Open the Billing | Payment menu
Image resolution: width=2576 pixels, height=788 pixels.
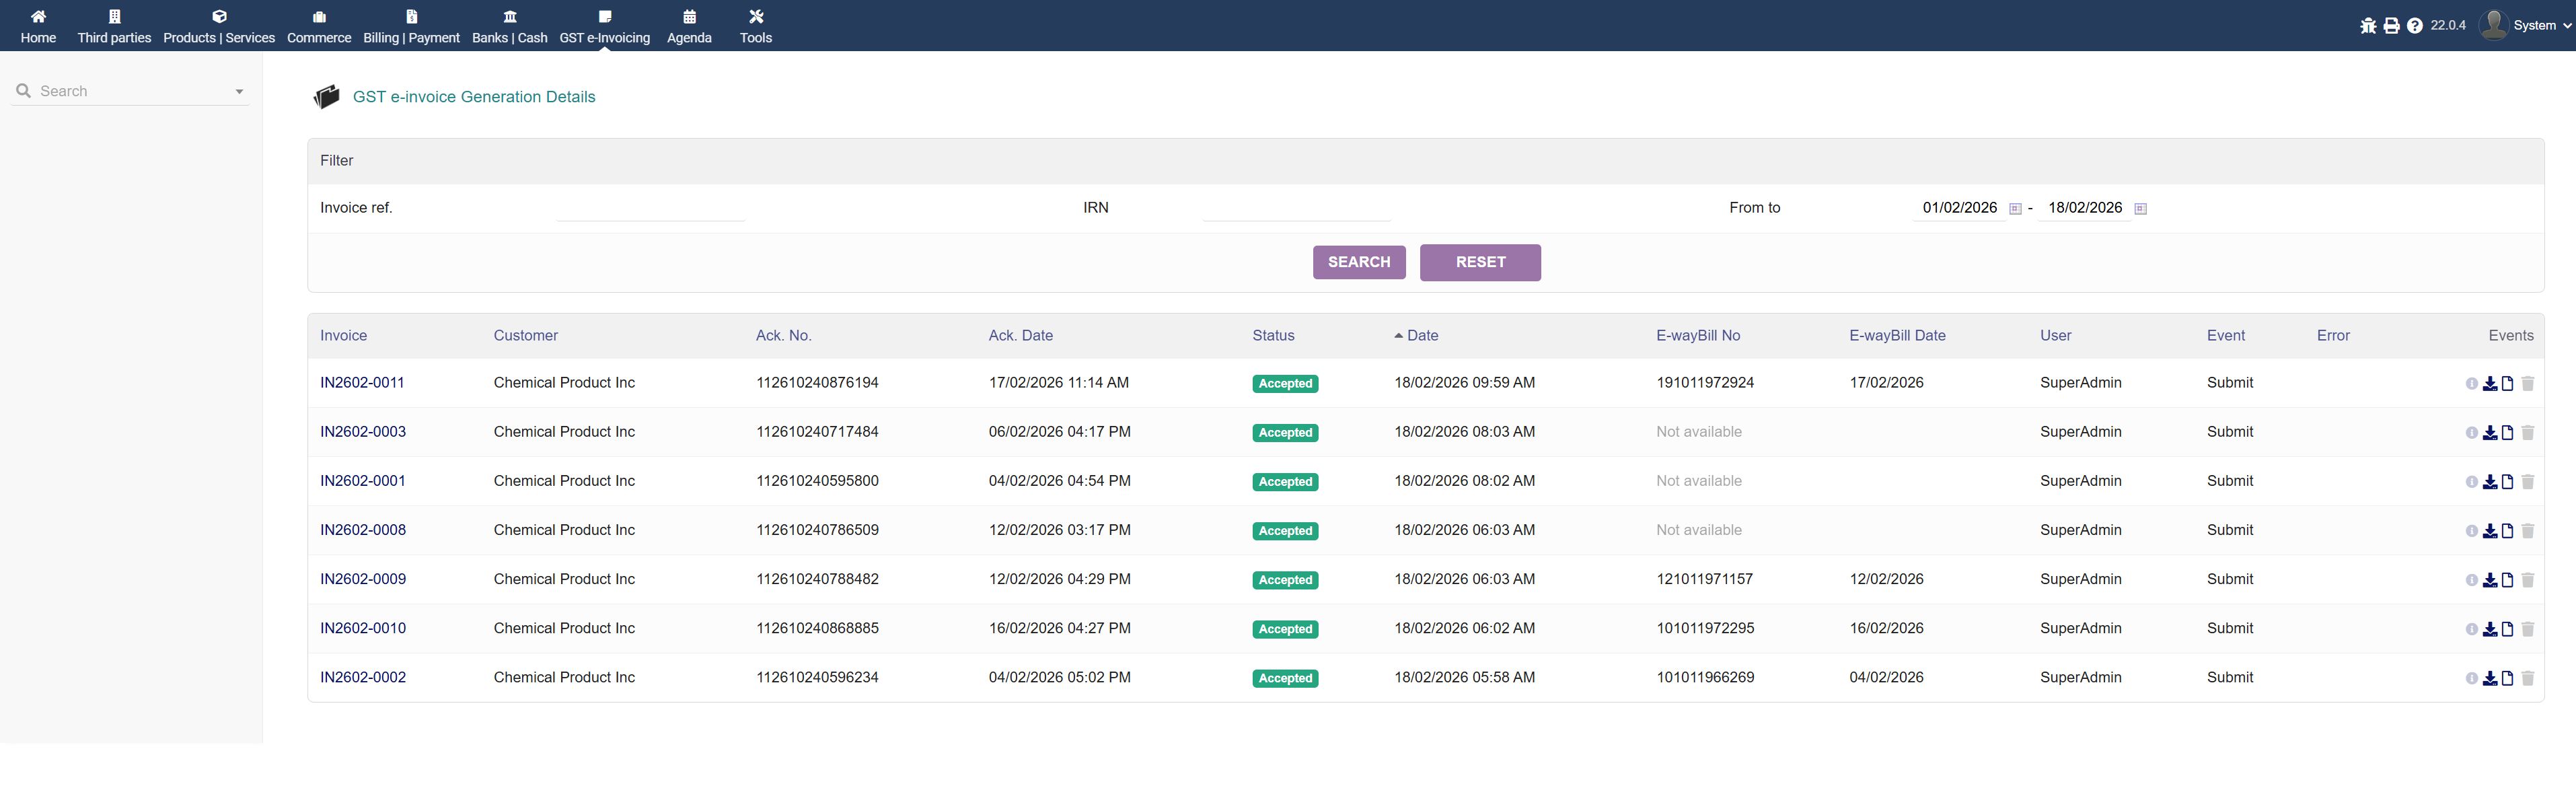pyautogui.click(x=411, y=27)
